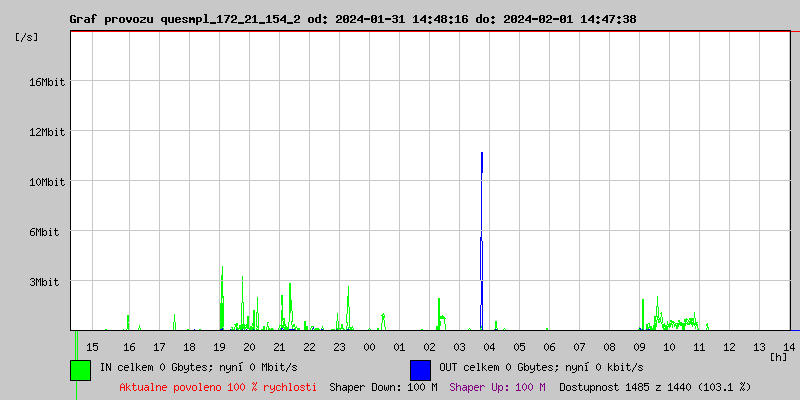This screenshot has height=400, width=800.
Task: Click the green IN legend swatch
Action: coord(80,369)
